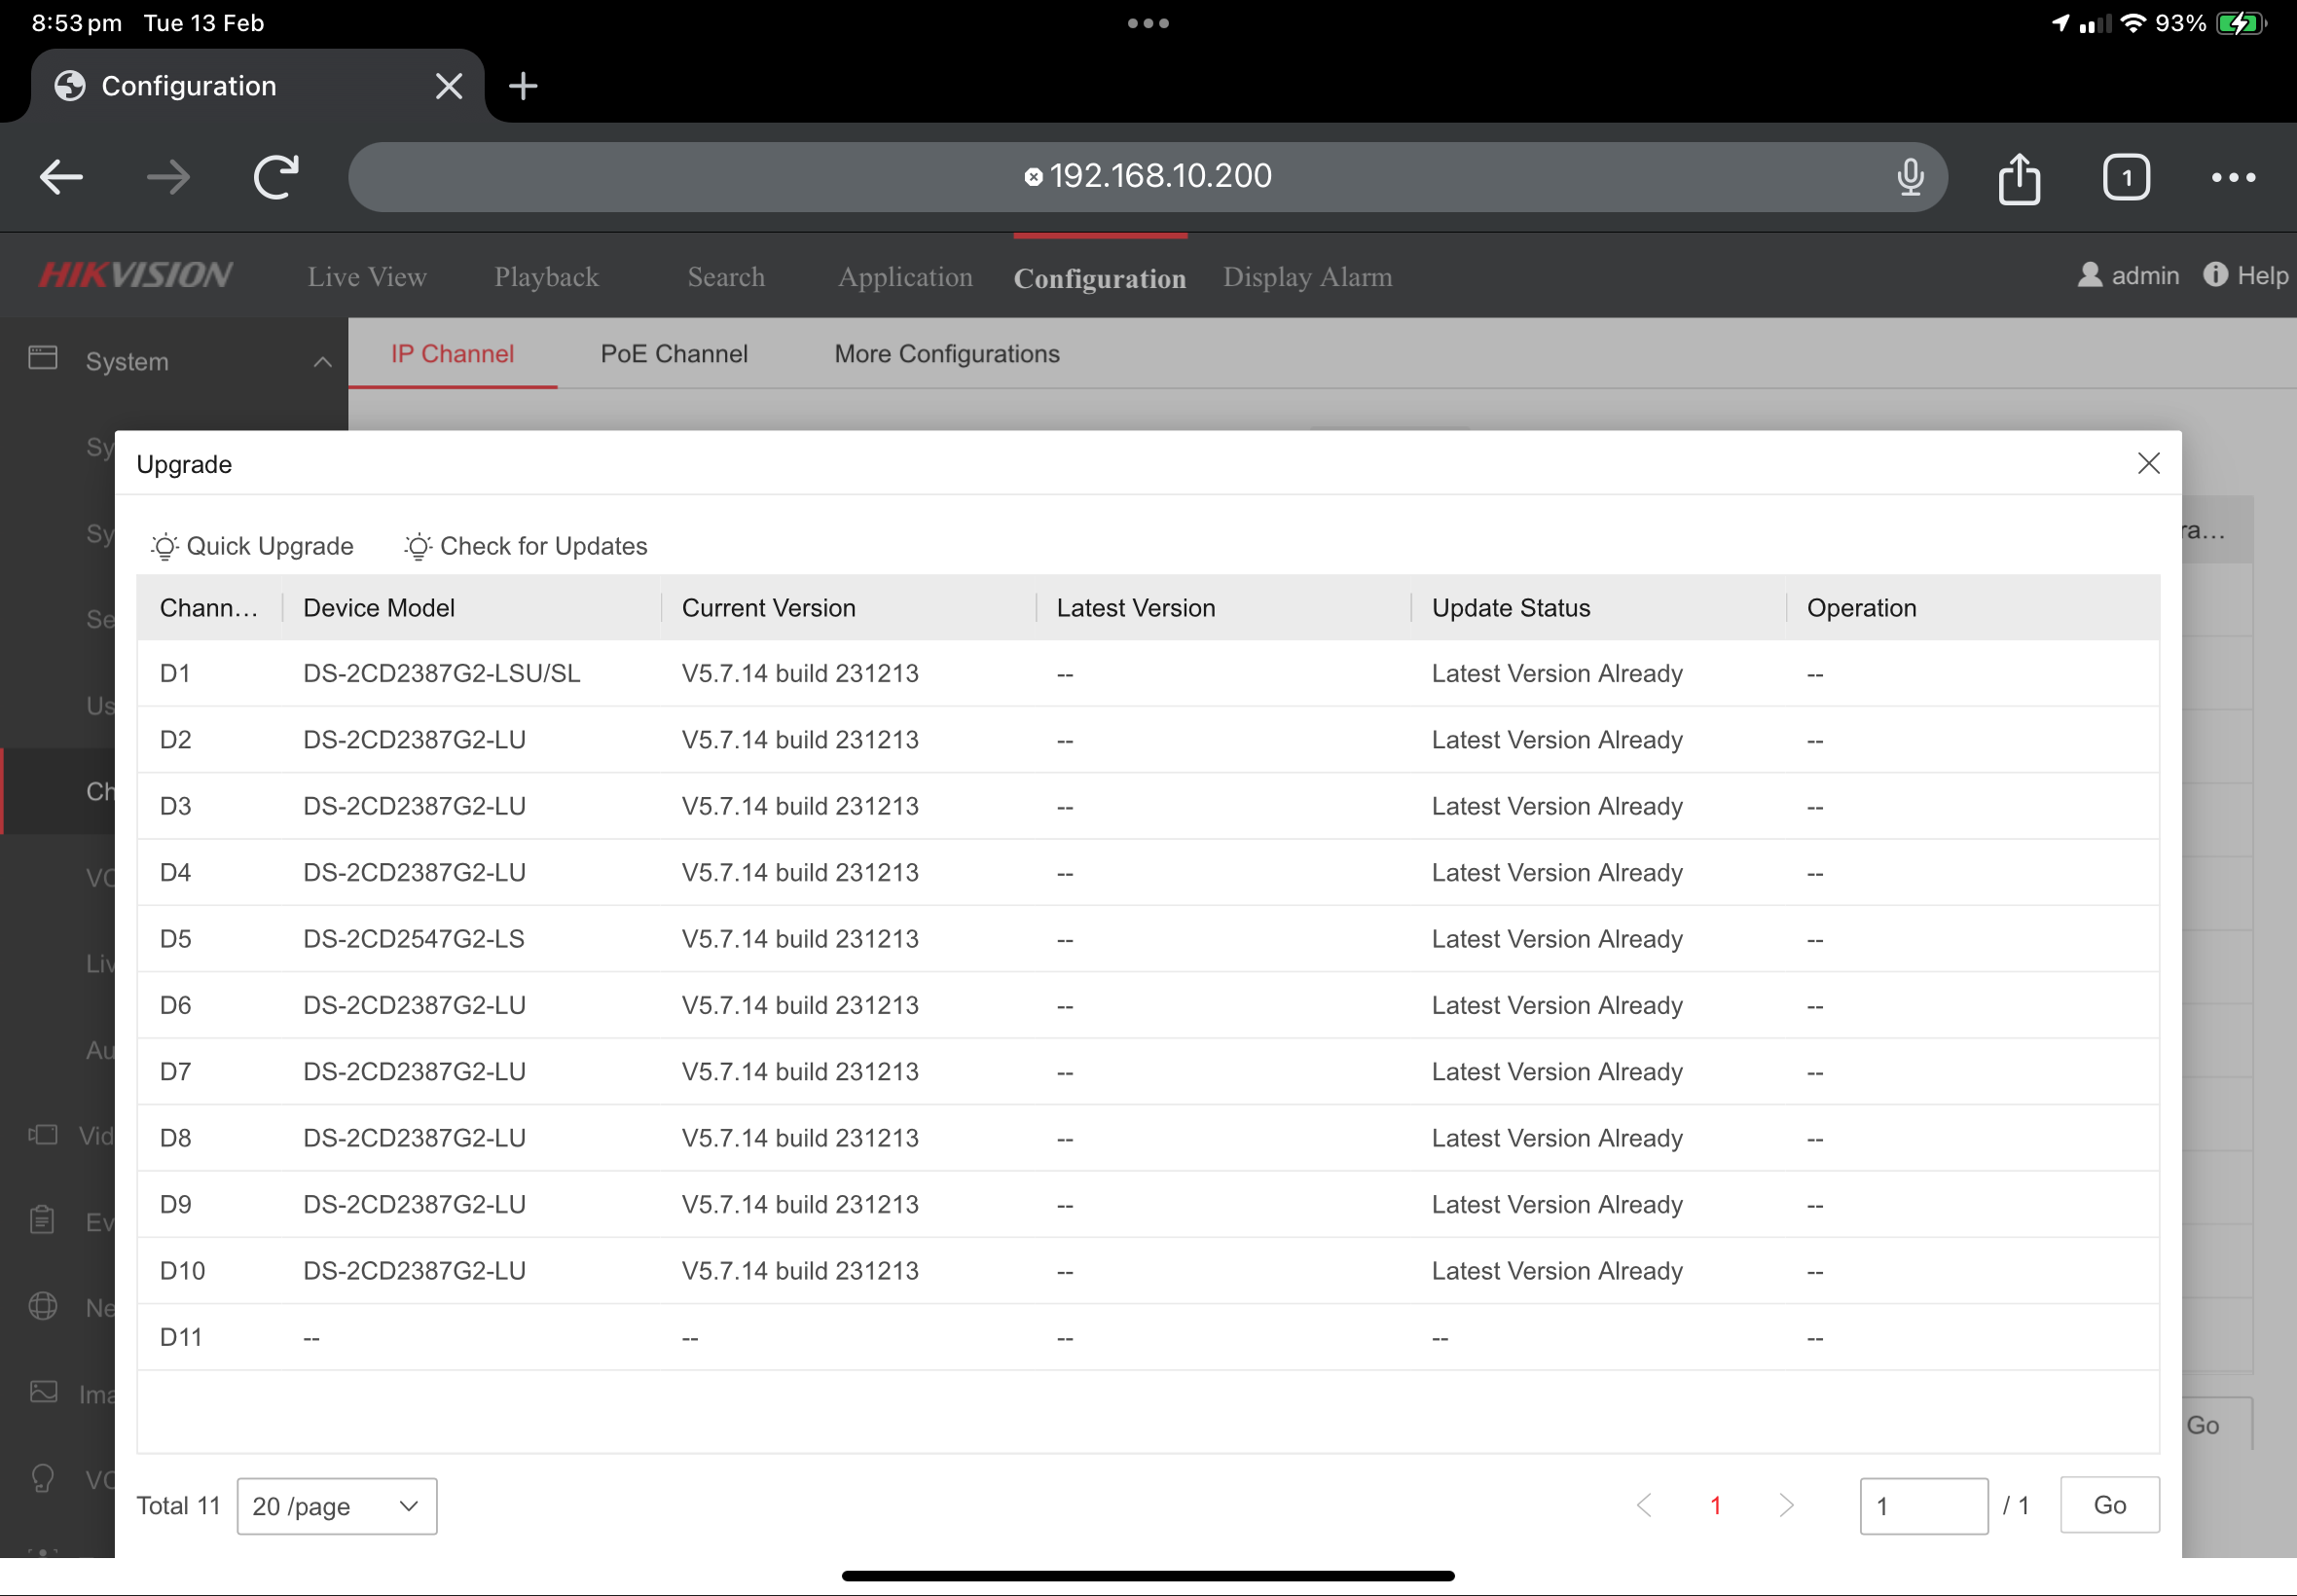This screenshot has height=1596, width=2297.
Task: Tap the microphone icon in address bar
Action: pos(1909,177)
